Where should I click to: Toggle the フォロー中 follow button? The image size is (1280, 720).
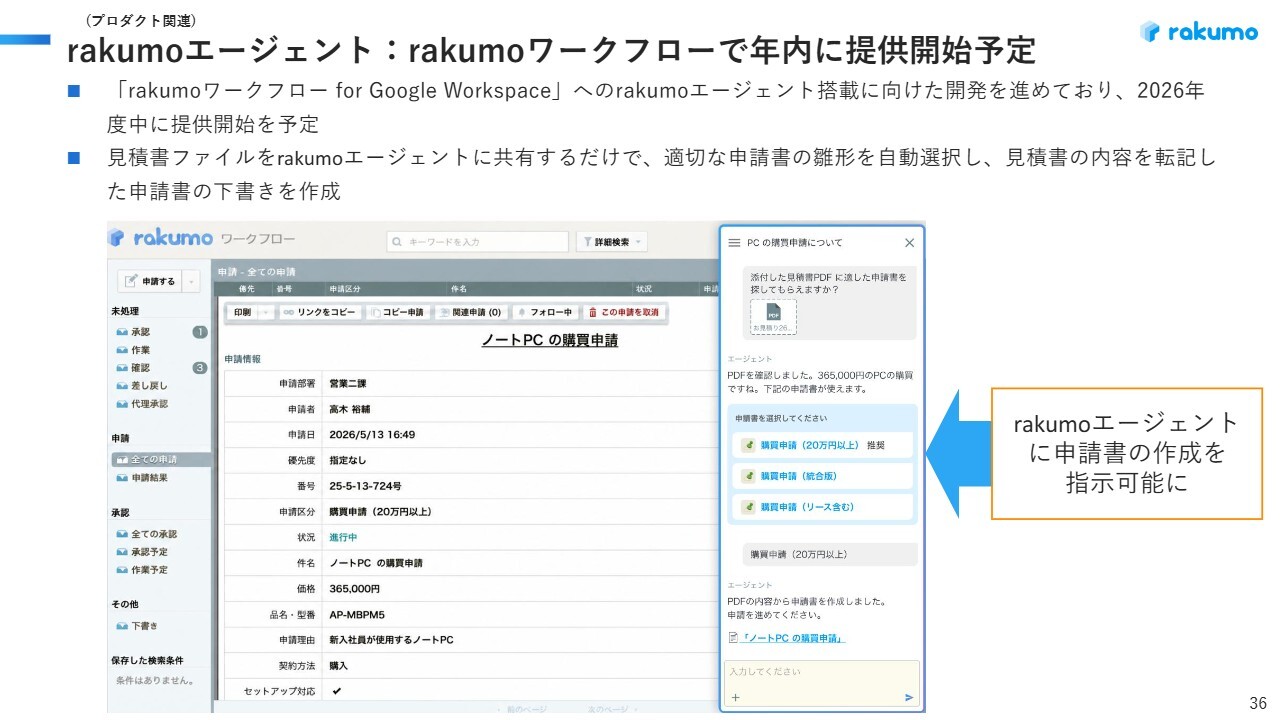click(x=544, y=312)
